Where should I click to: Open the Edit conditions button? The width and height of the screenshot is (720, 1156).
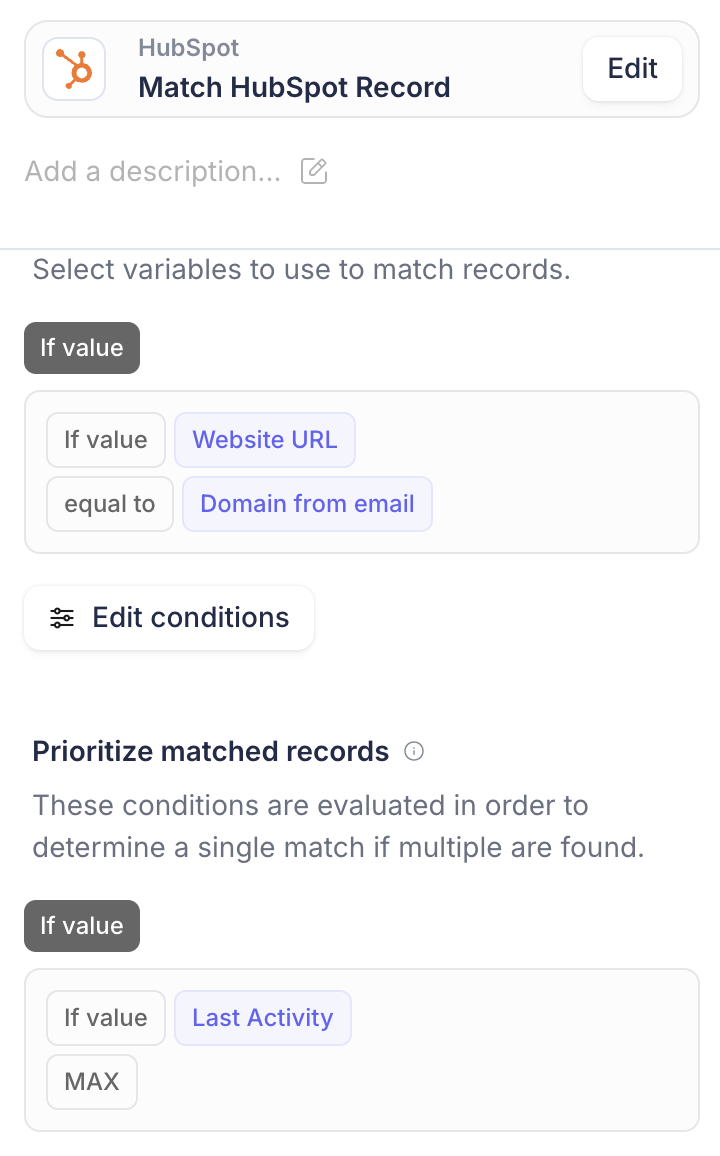[x=169, y=618]
